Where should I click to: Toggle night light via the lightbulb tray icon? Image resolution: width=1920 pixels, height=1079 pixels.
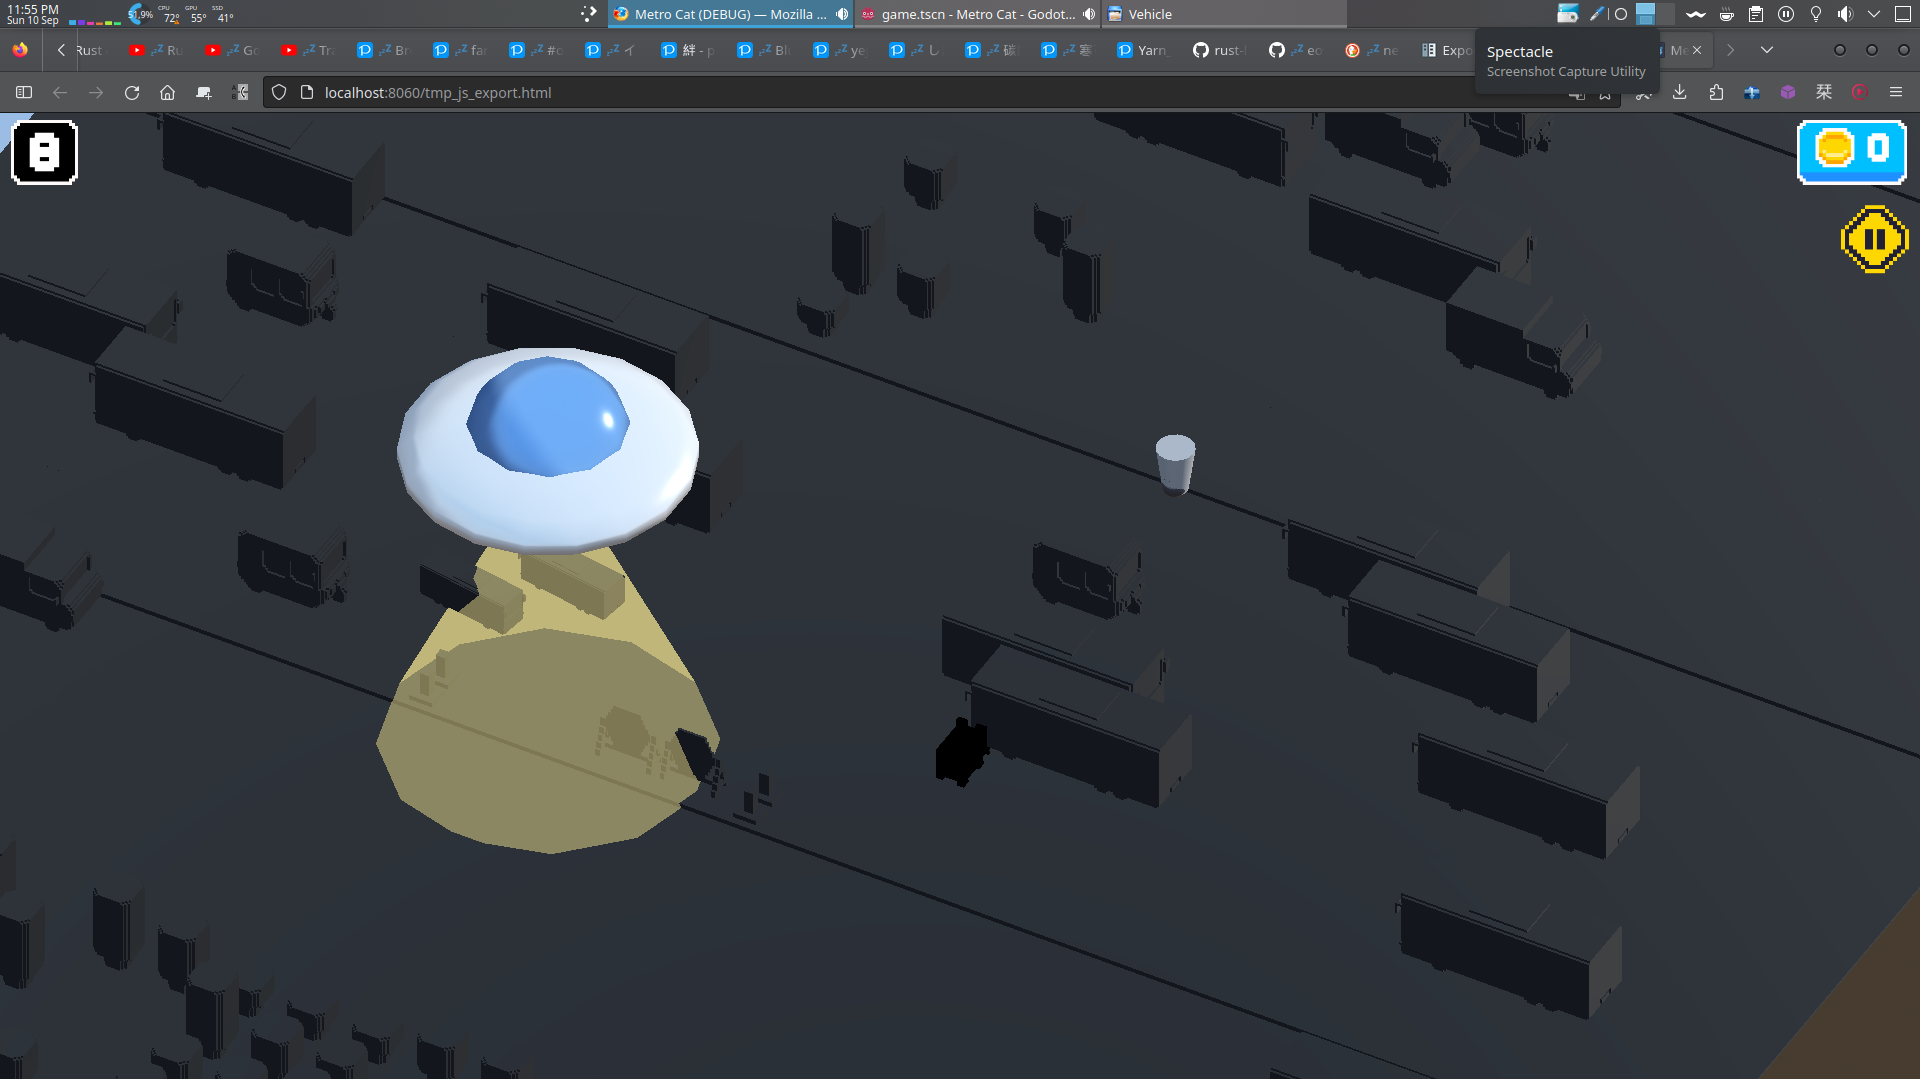pyautogui.click(x=1815, y=14)
